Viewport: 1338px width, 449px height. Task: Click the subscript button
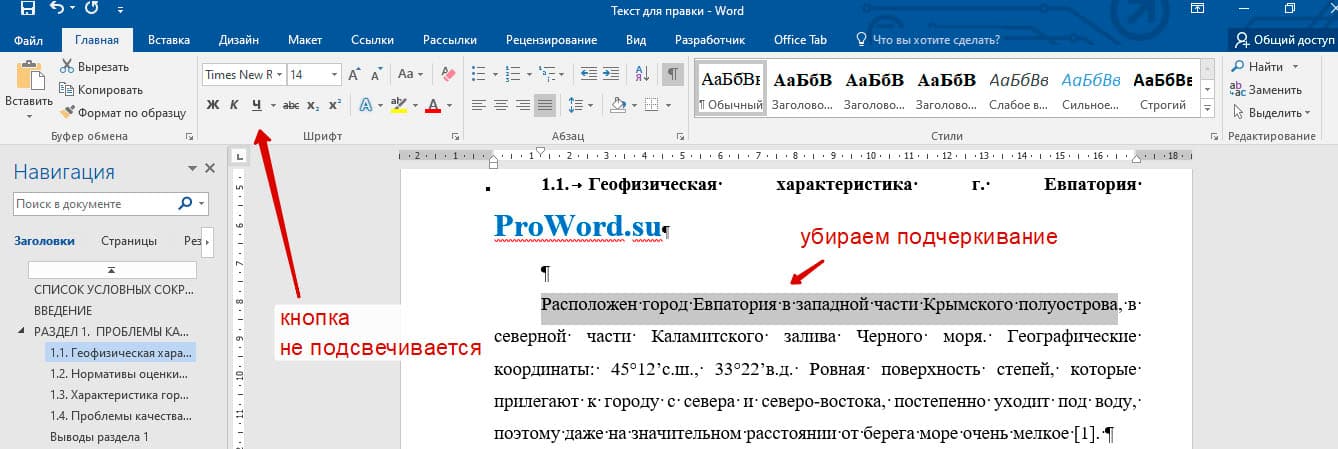(313, 105)
